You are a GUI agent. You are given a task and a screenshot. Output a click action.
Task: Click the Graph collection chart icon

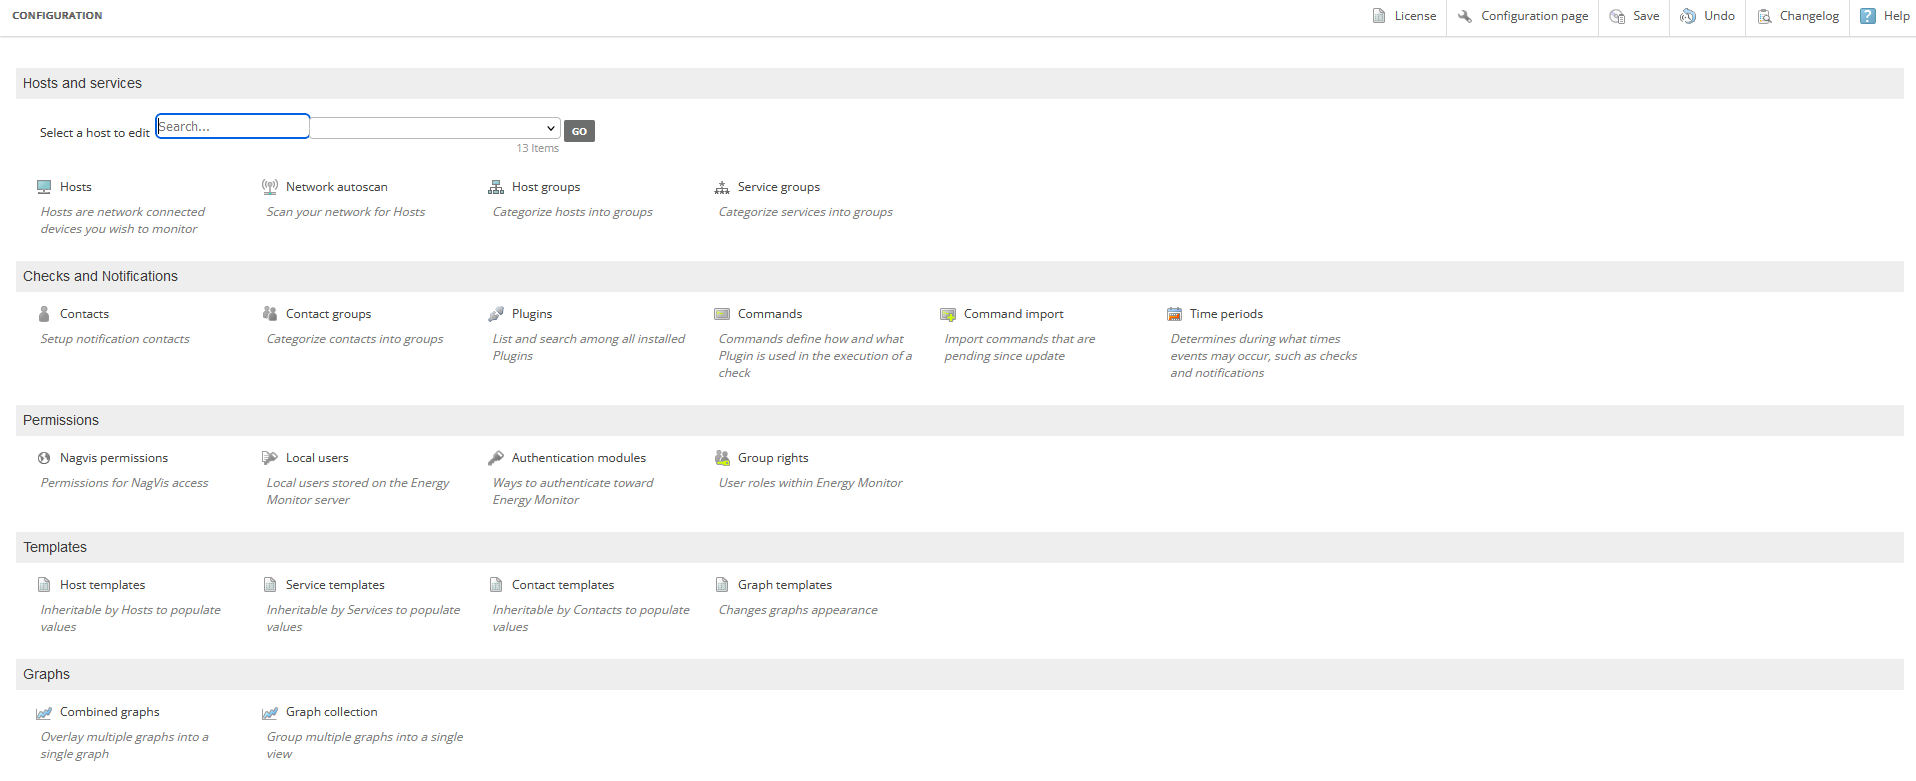[270, 713]
